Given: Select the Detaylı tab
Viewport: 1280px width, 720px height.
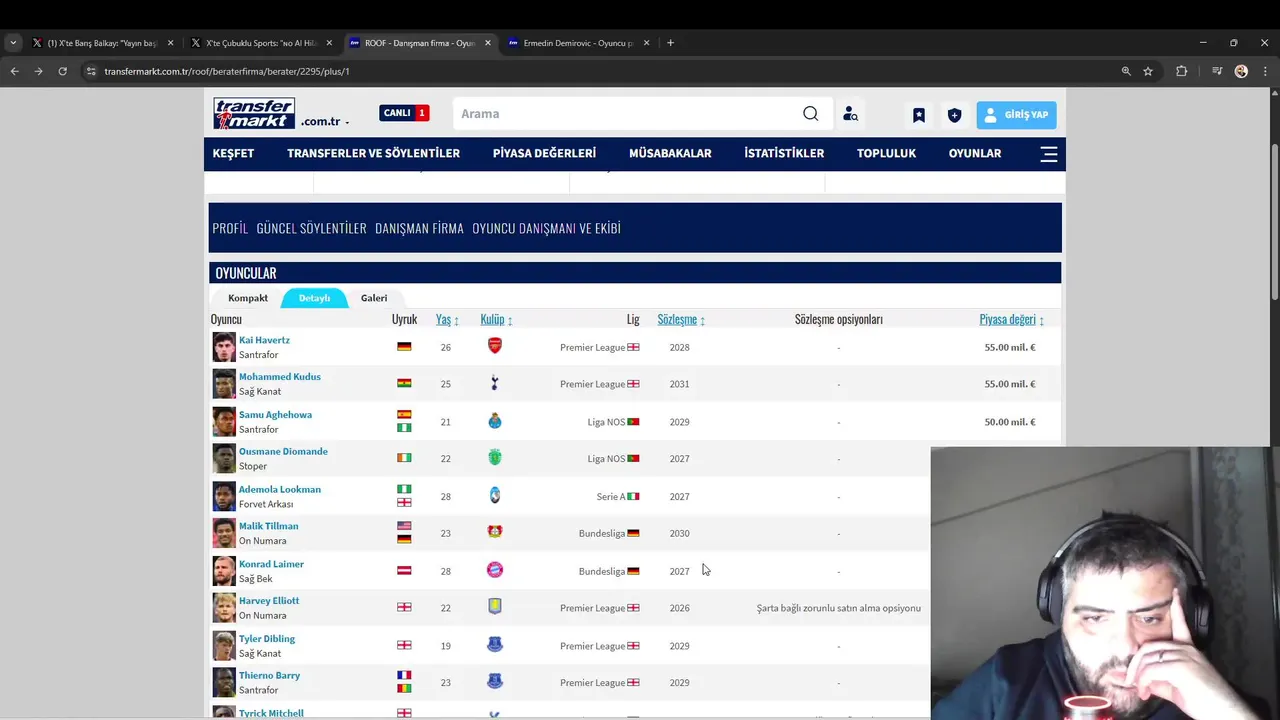Looking at the screenshot, I should [314, 298].
